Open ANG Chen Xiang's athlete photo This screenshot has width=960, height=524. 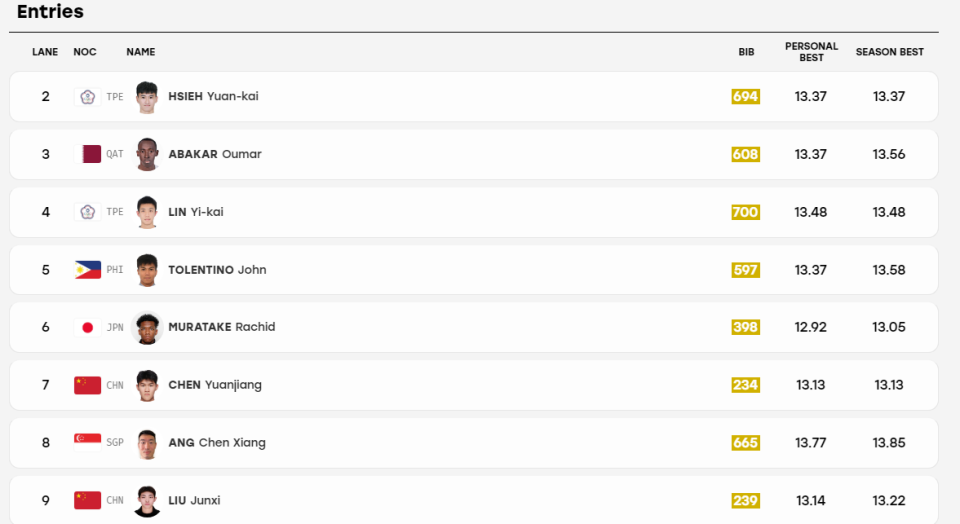click(x=147, y=444)
